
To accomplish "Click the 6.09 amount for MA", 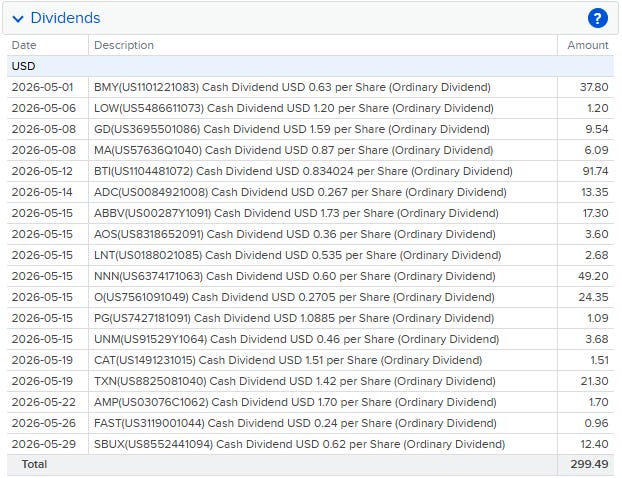I will coord(596,150).
